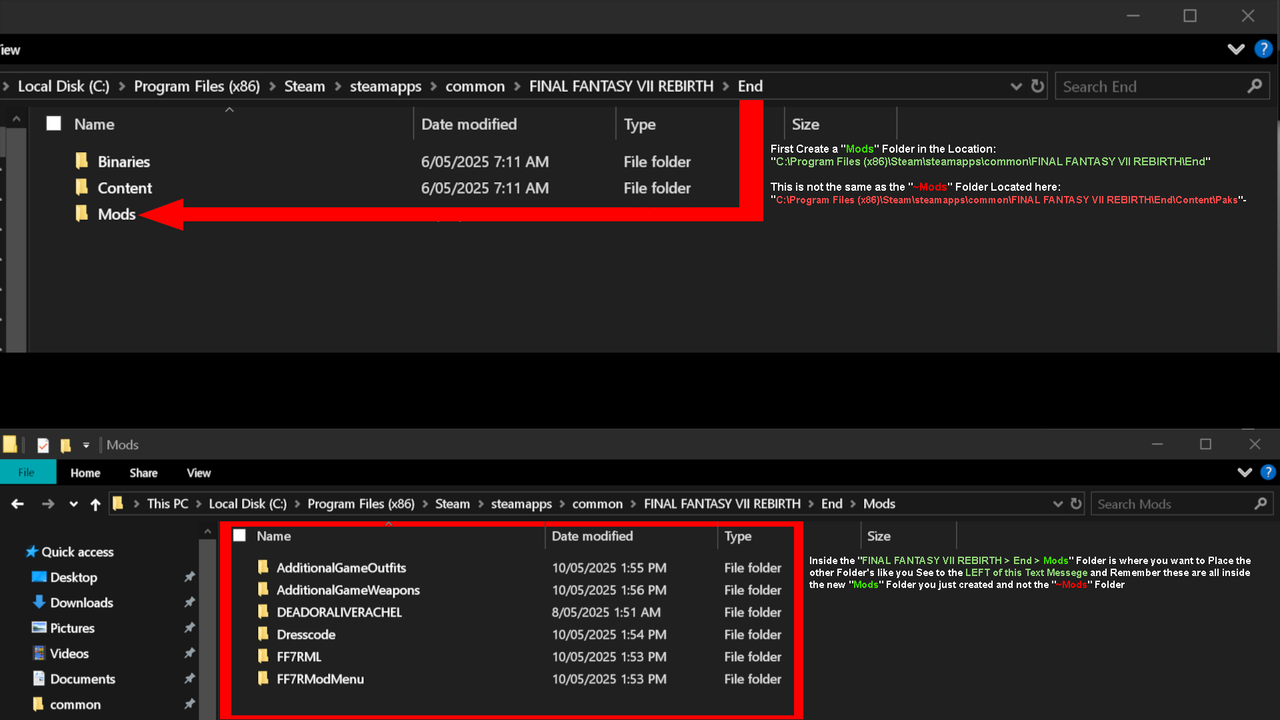Viewport: 1280px width, 720px height.
Task: Open the Share ribbon tab
Action: tap(143, 473)
